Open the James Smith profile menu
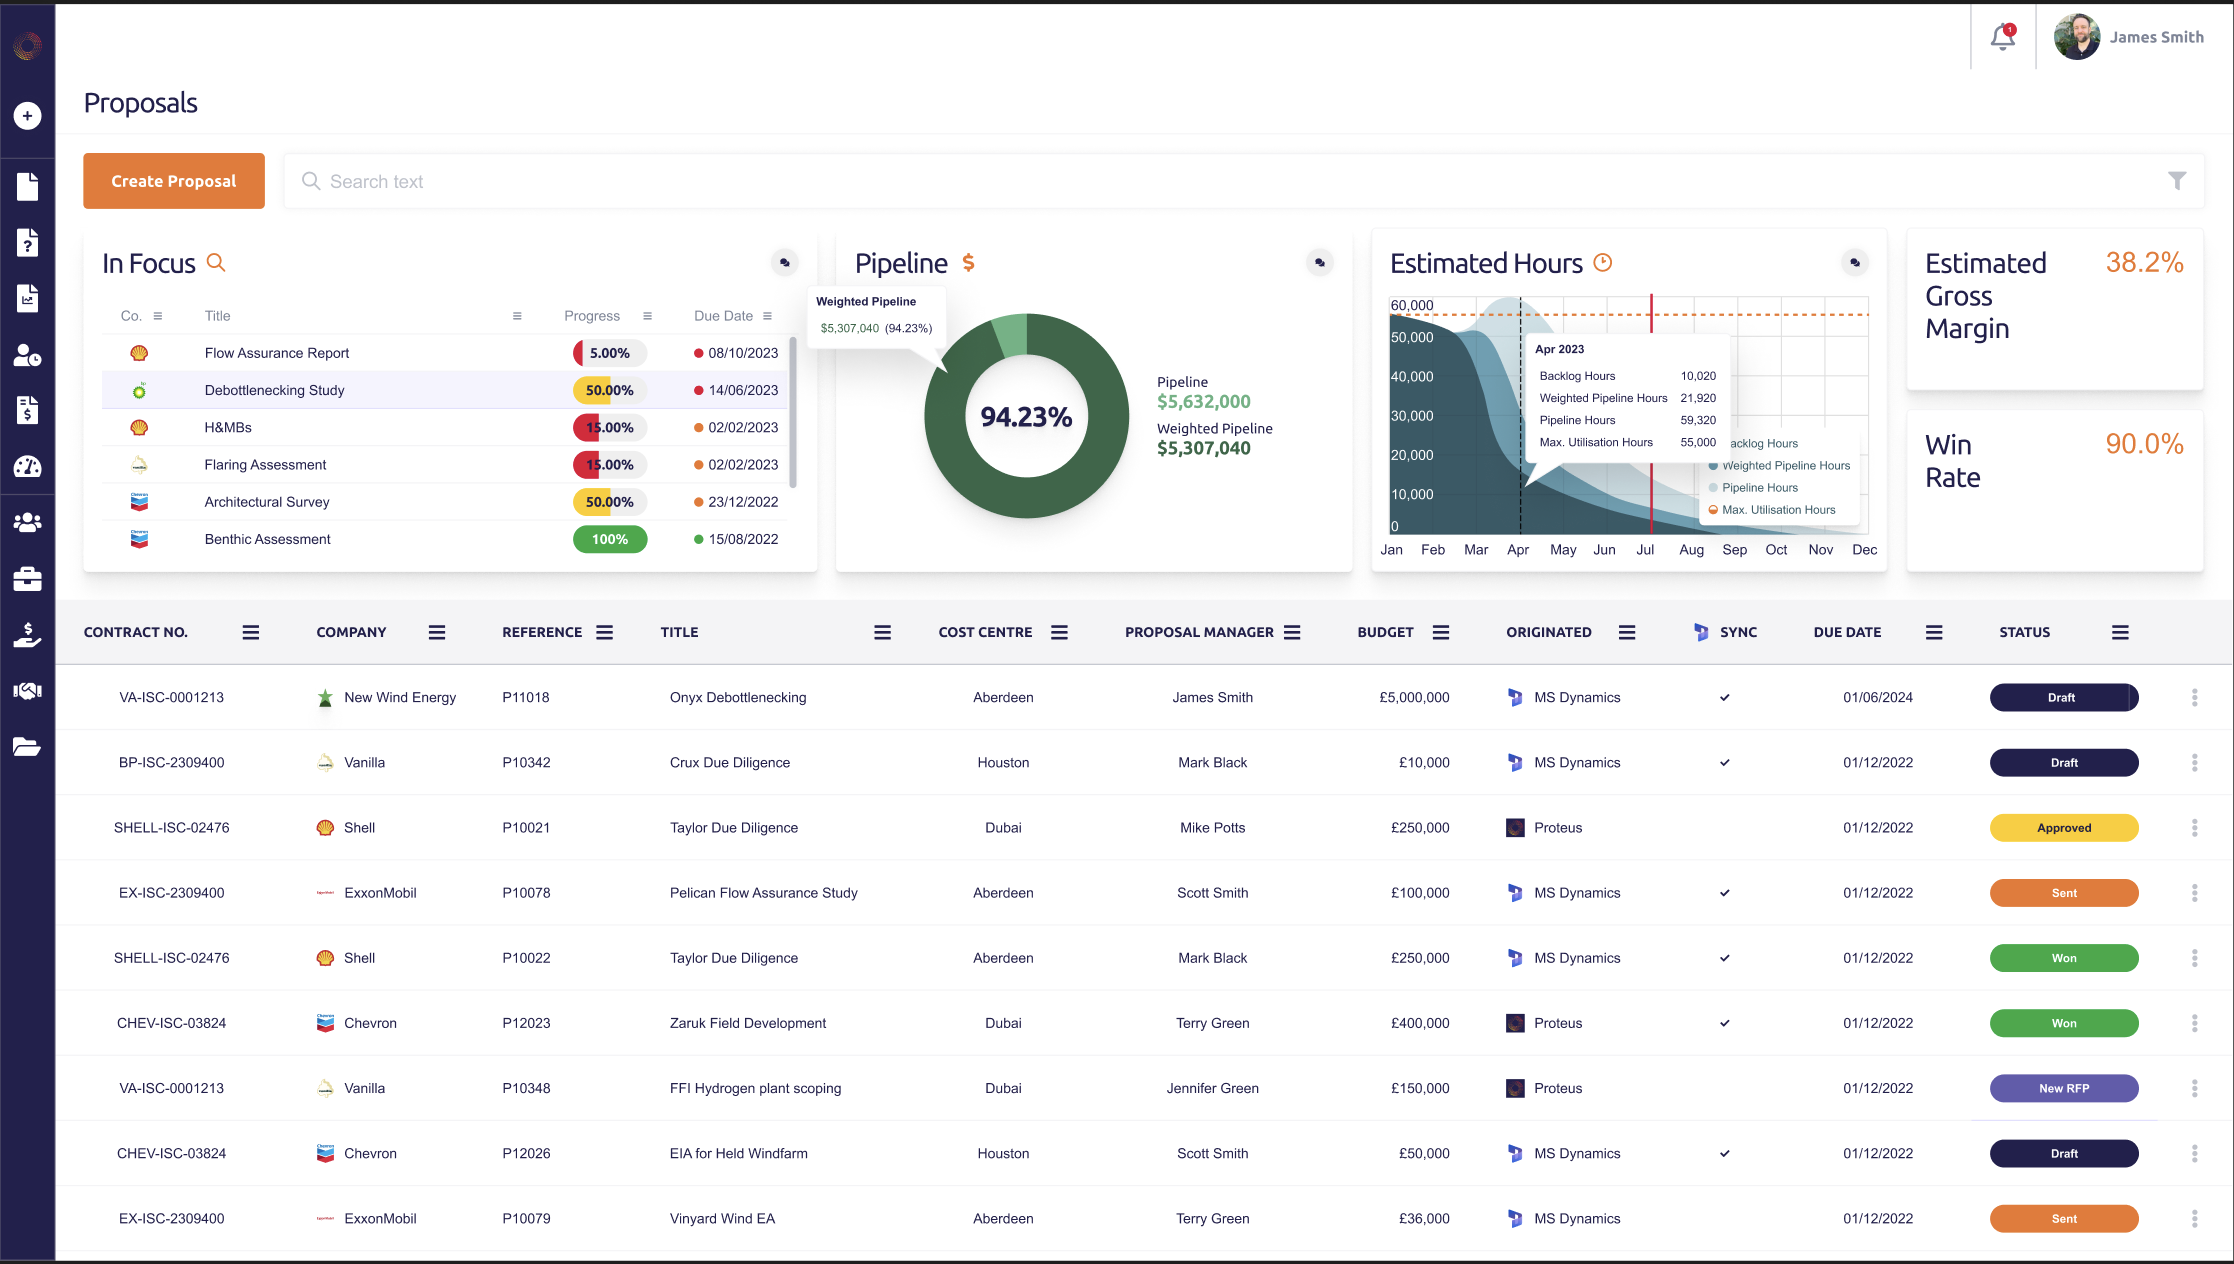Image resolution: width=2234 pixels, height=1264 pixels. coord(2129,37)
